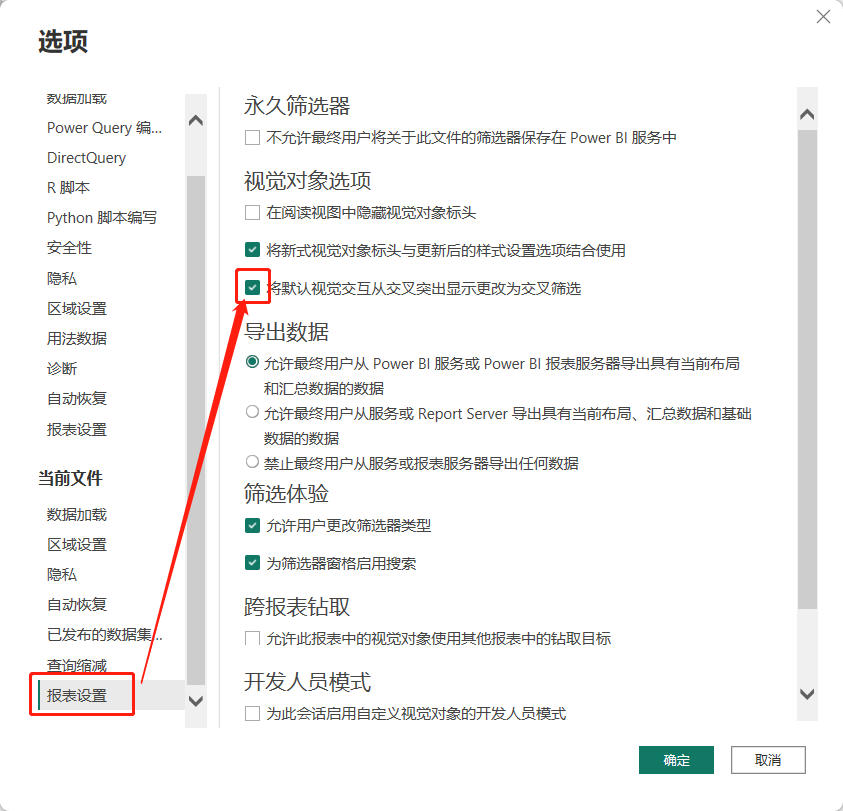
Task: Open global 区域设置 above 用法数据
Action: (77, 308)
